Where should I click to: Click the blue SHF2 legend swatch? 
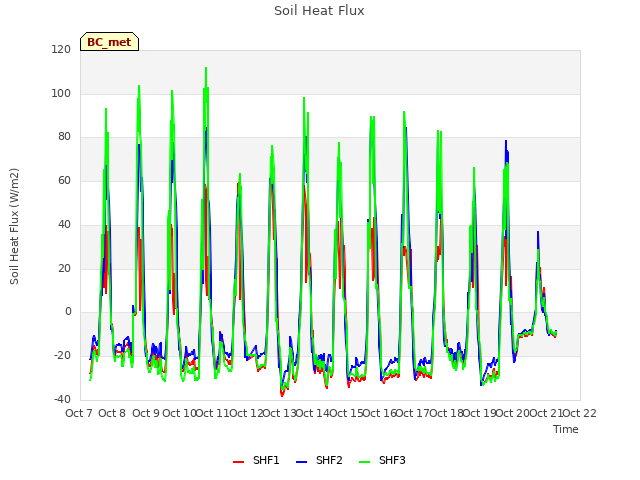pos(301,462)
